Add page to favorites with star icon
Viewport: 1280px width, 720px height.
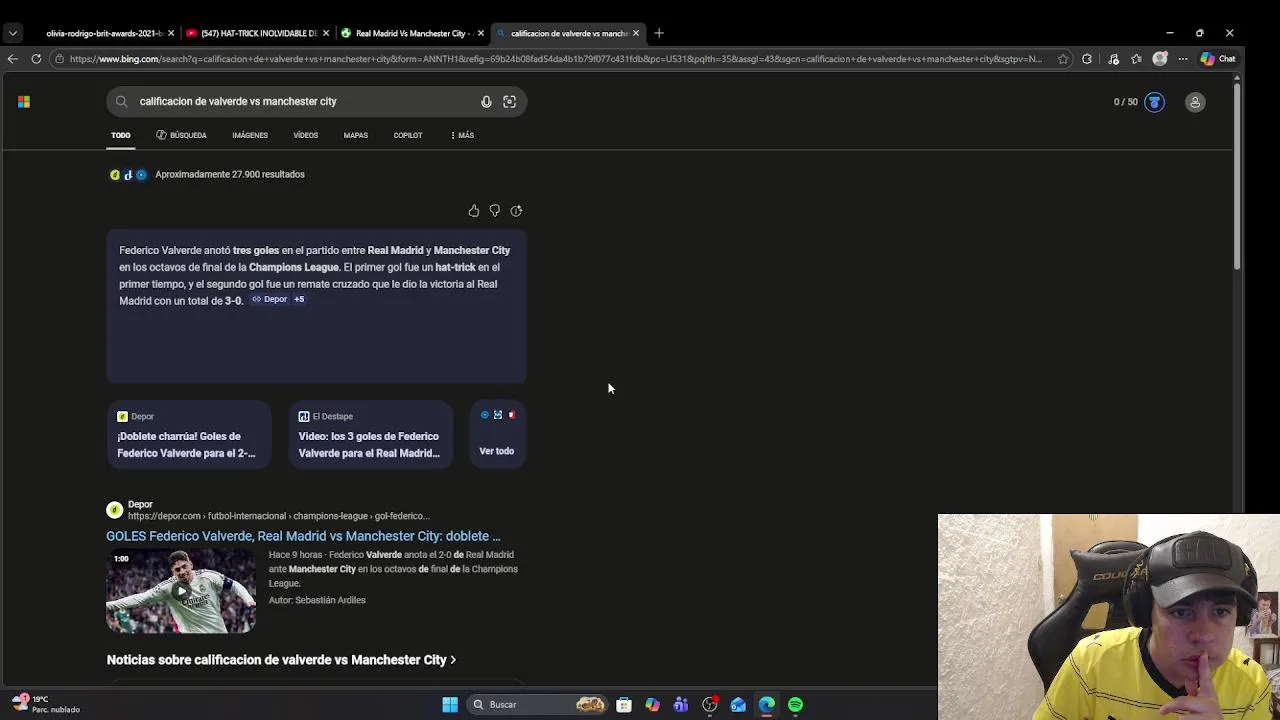point(1063,59)
